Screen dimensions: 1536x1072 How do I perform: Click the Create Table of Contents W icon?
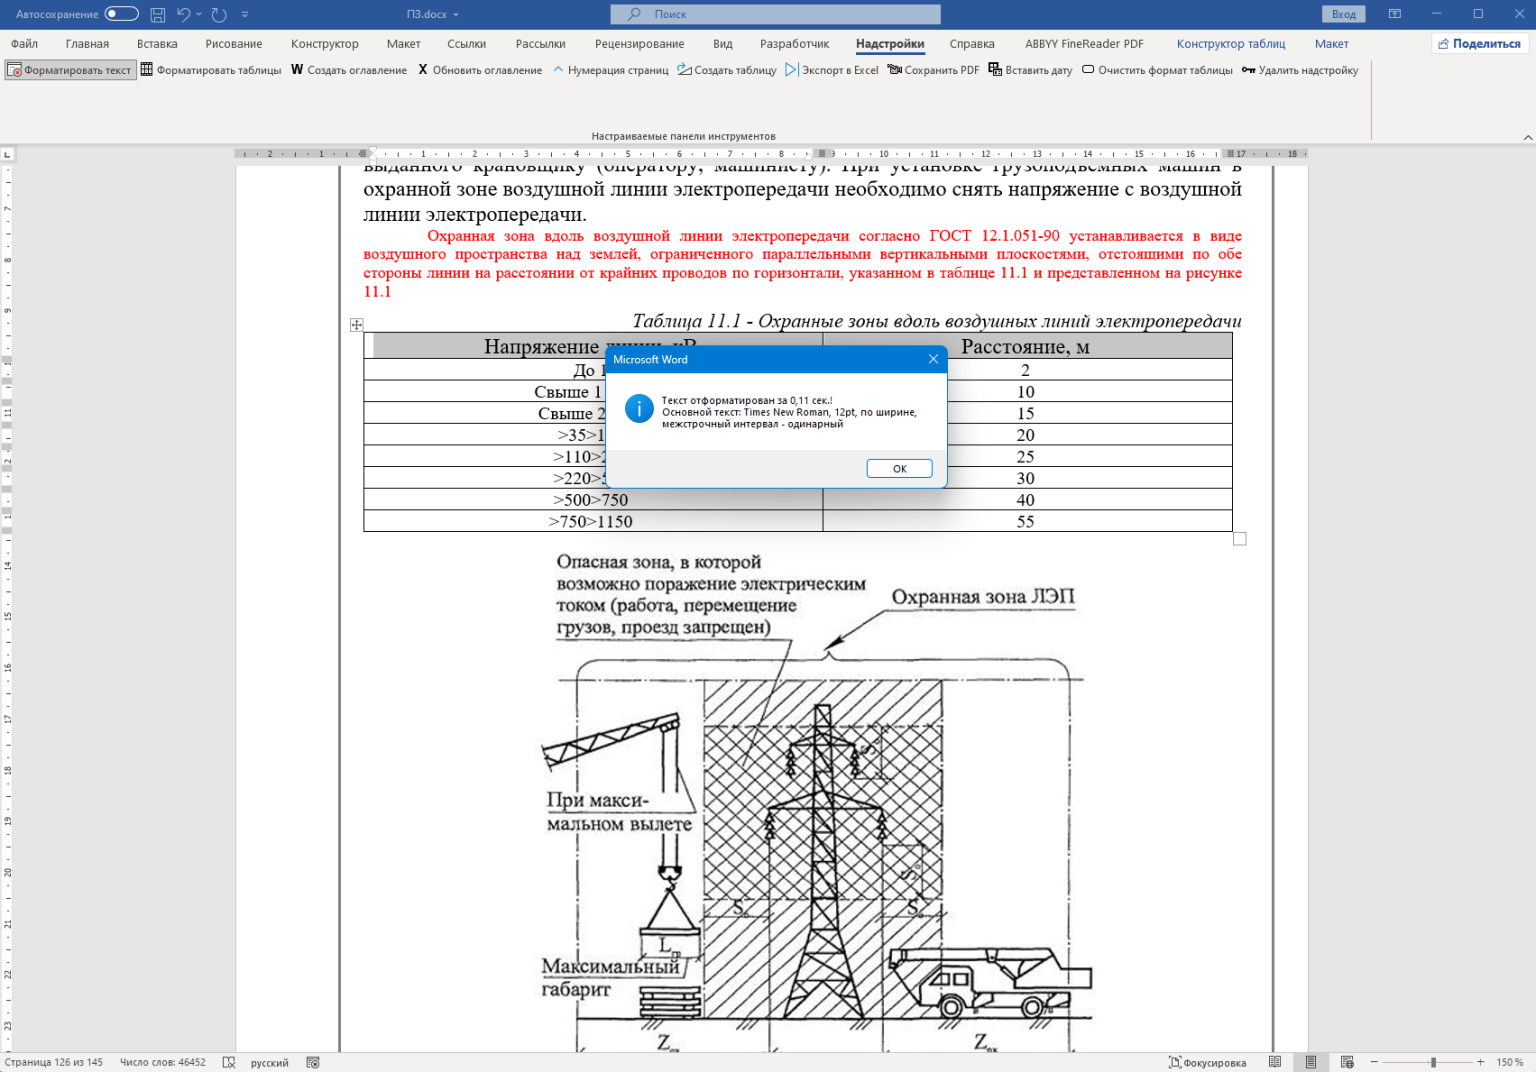(297, 70)
